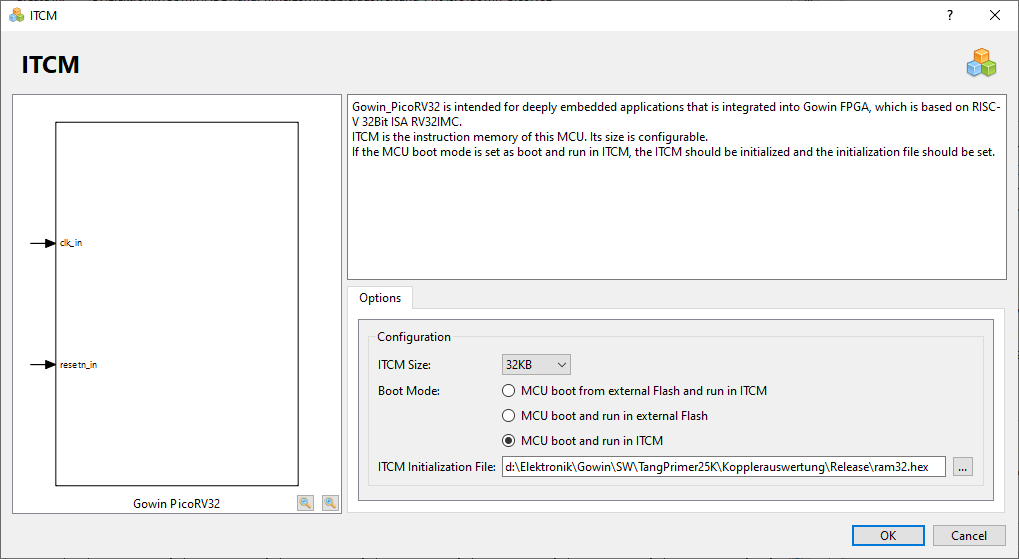Click the 'ITCM Initialization File:' label
The image size is (1019, 559).
[437, 467]
